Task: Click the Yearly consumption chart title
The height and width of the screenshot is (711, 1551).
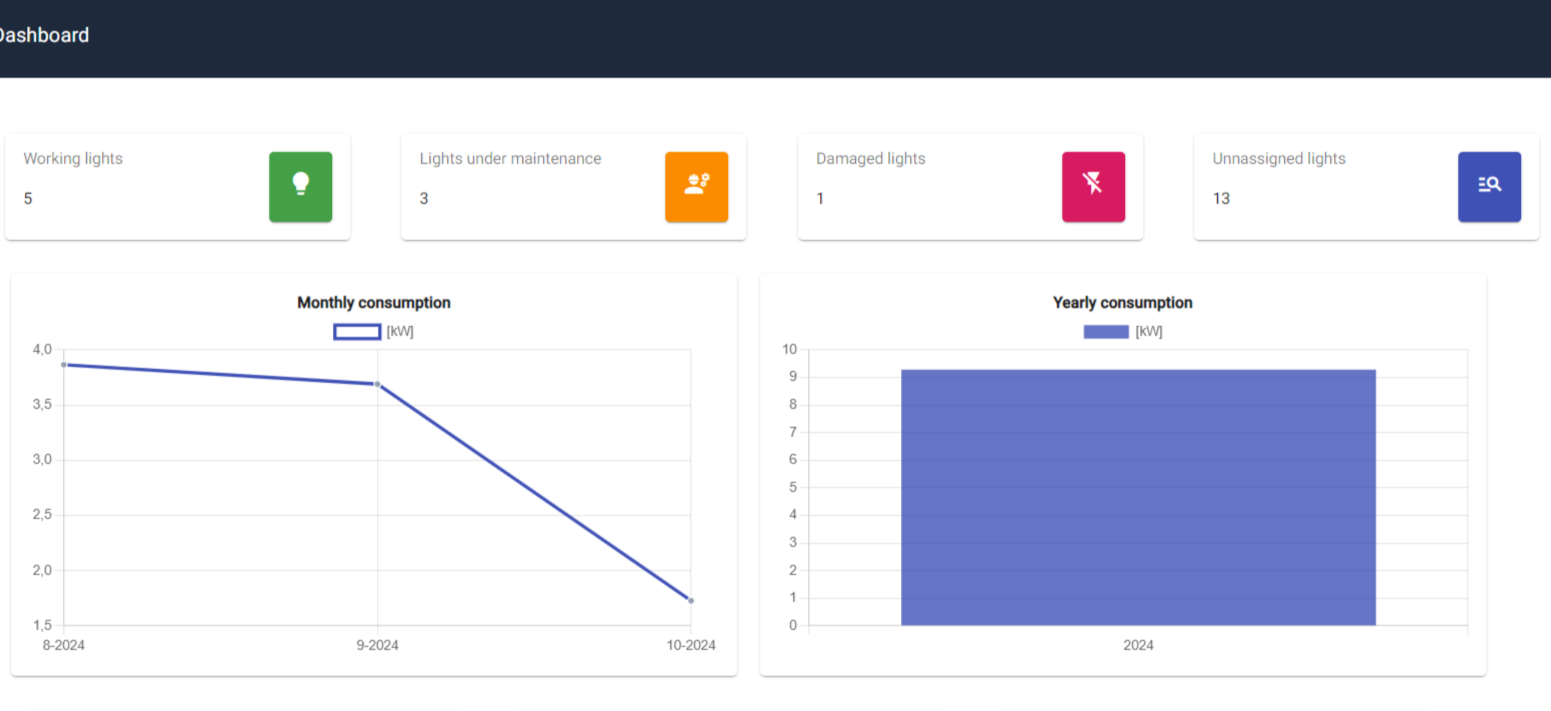Action: (1122, 303)
